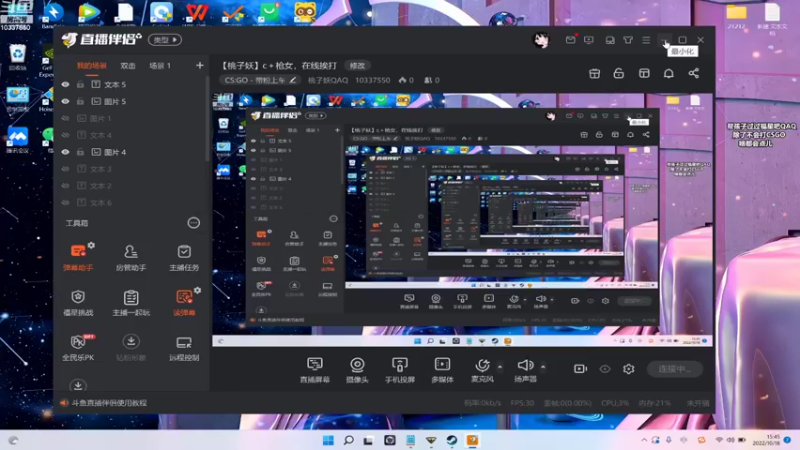Viewport: 800px width, 450px height.
Task: Open Search on Windows taskbar
Action: coord(348,440)
